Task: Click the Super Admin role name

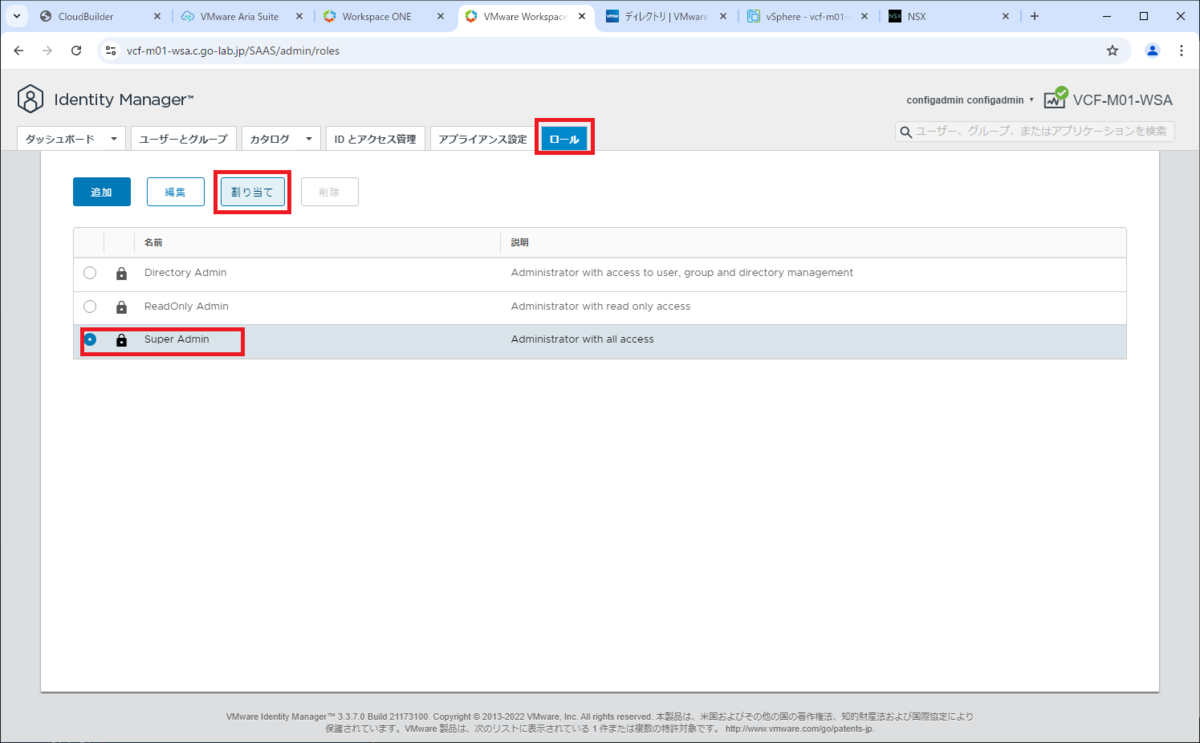Action: (x=177, y=339)
